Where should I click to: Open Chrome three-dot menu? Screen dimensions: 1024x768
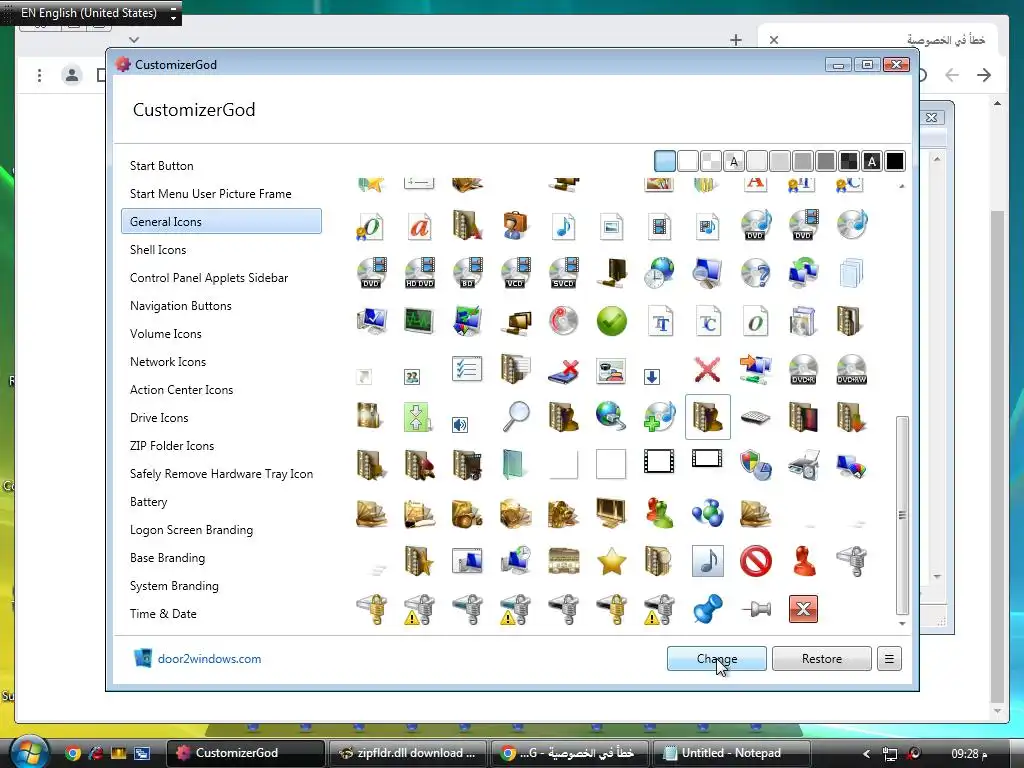coord(39,76)
